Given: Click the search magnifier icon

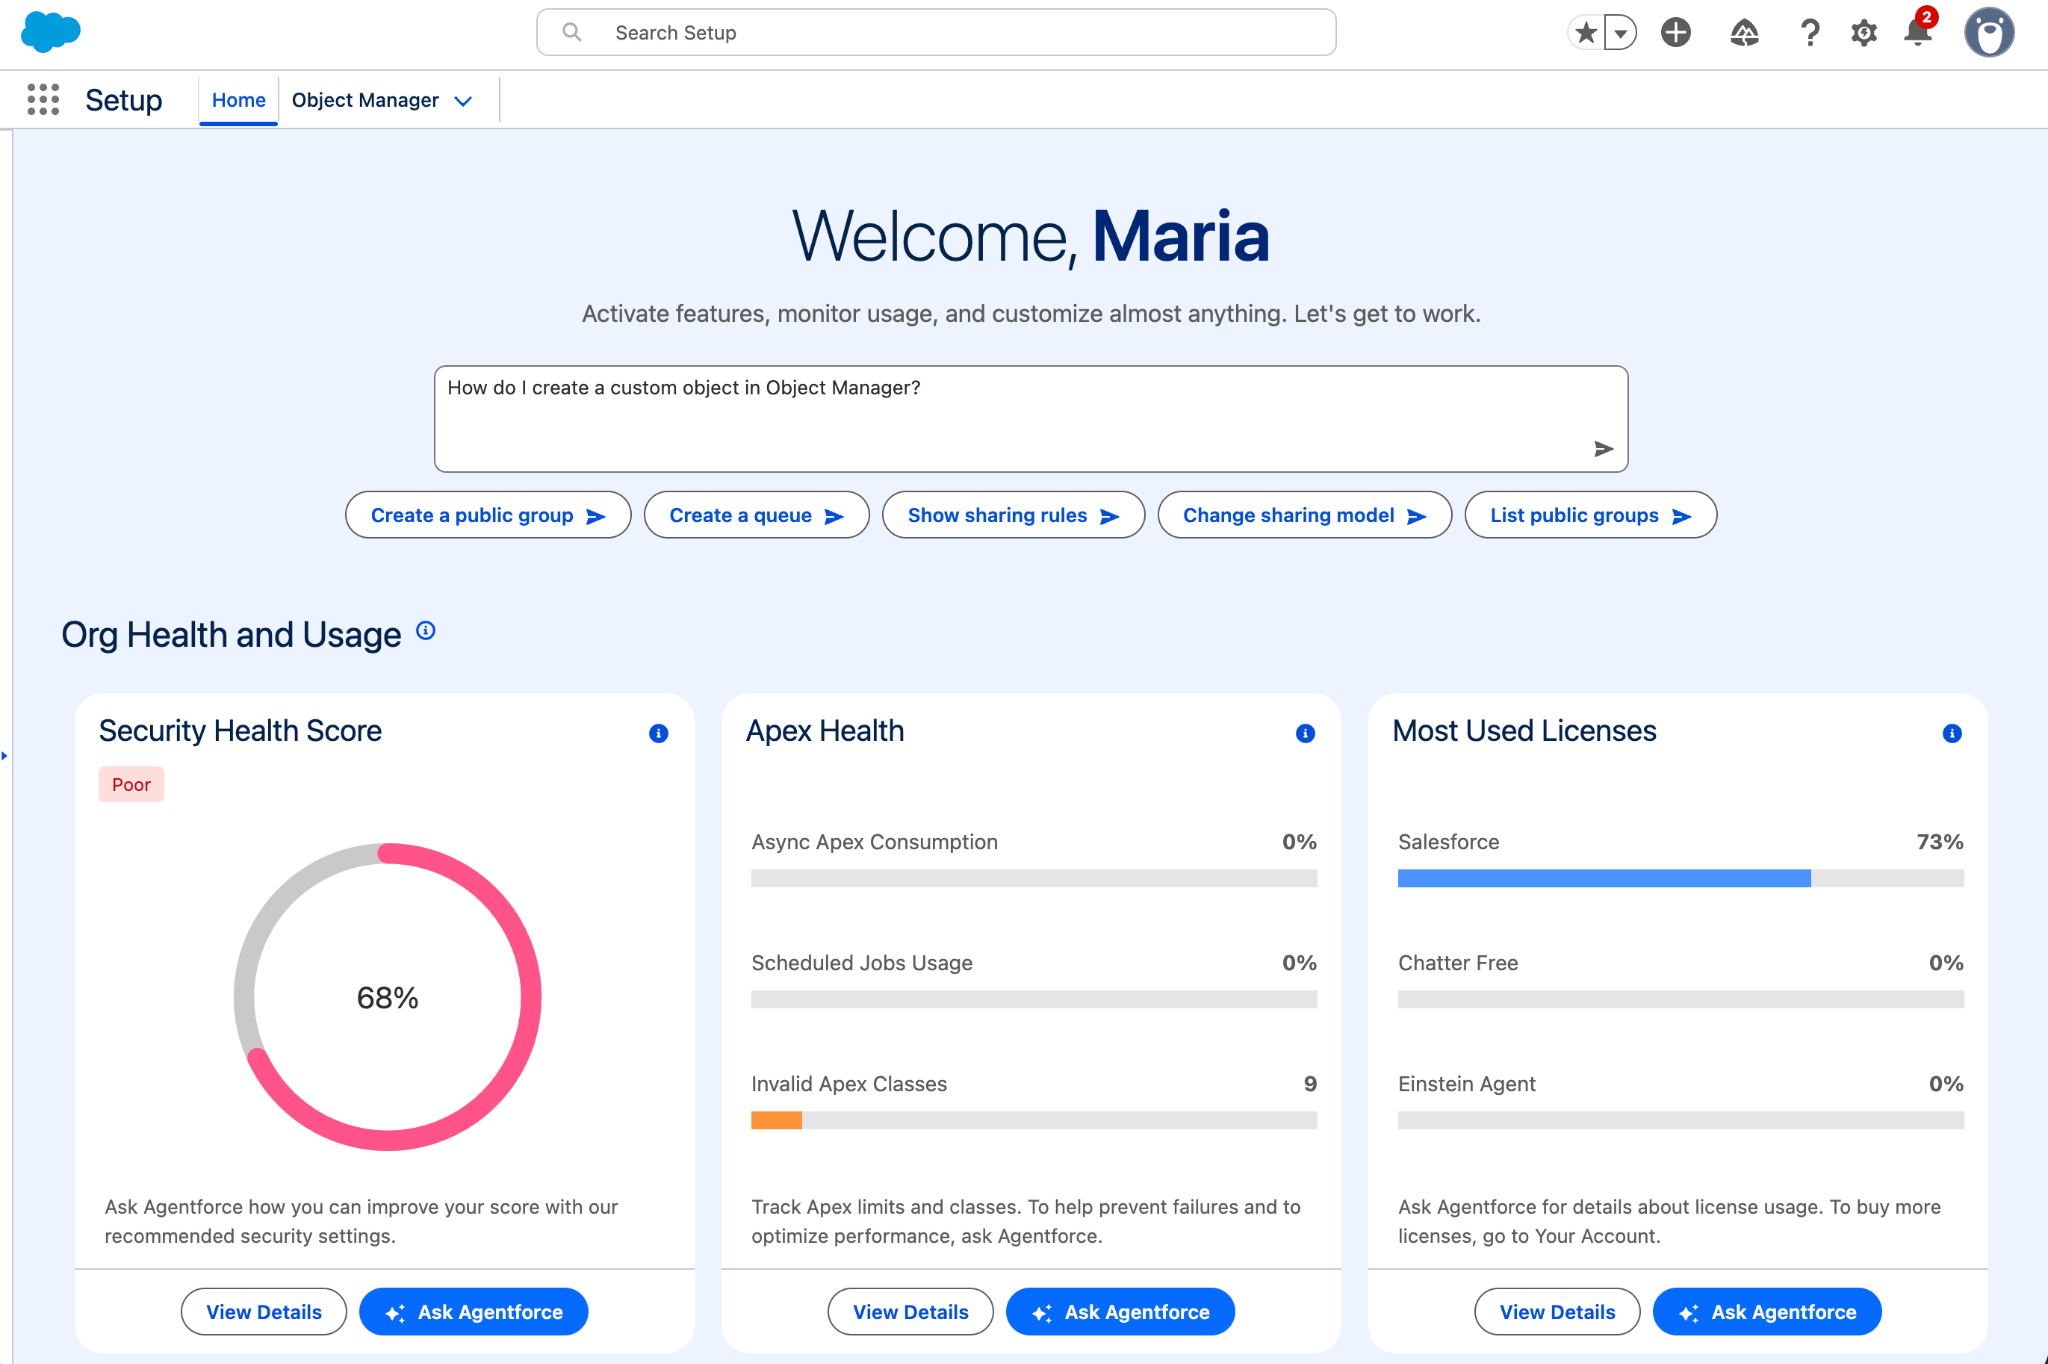Looking at the screenshot, I should click(x=572, y=33).
